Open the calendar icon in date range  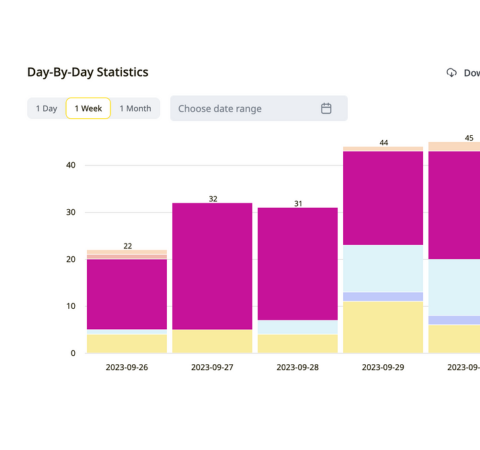[x=326, y=108]
